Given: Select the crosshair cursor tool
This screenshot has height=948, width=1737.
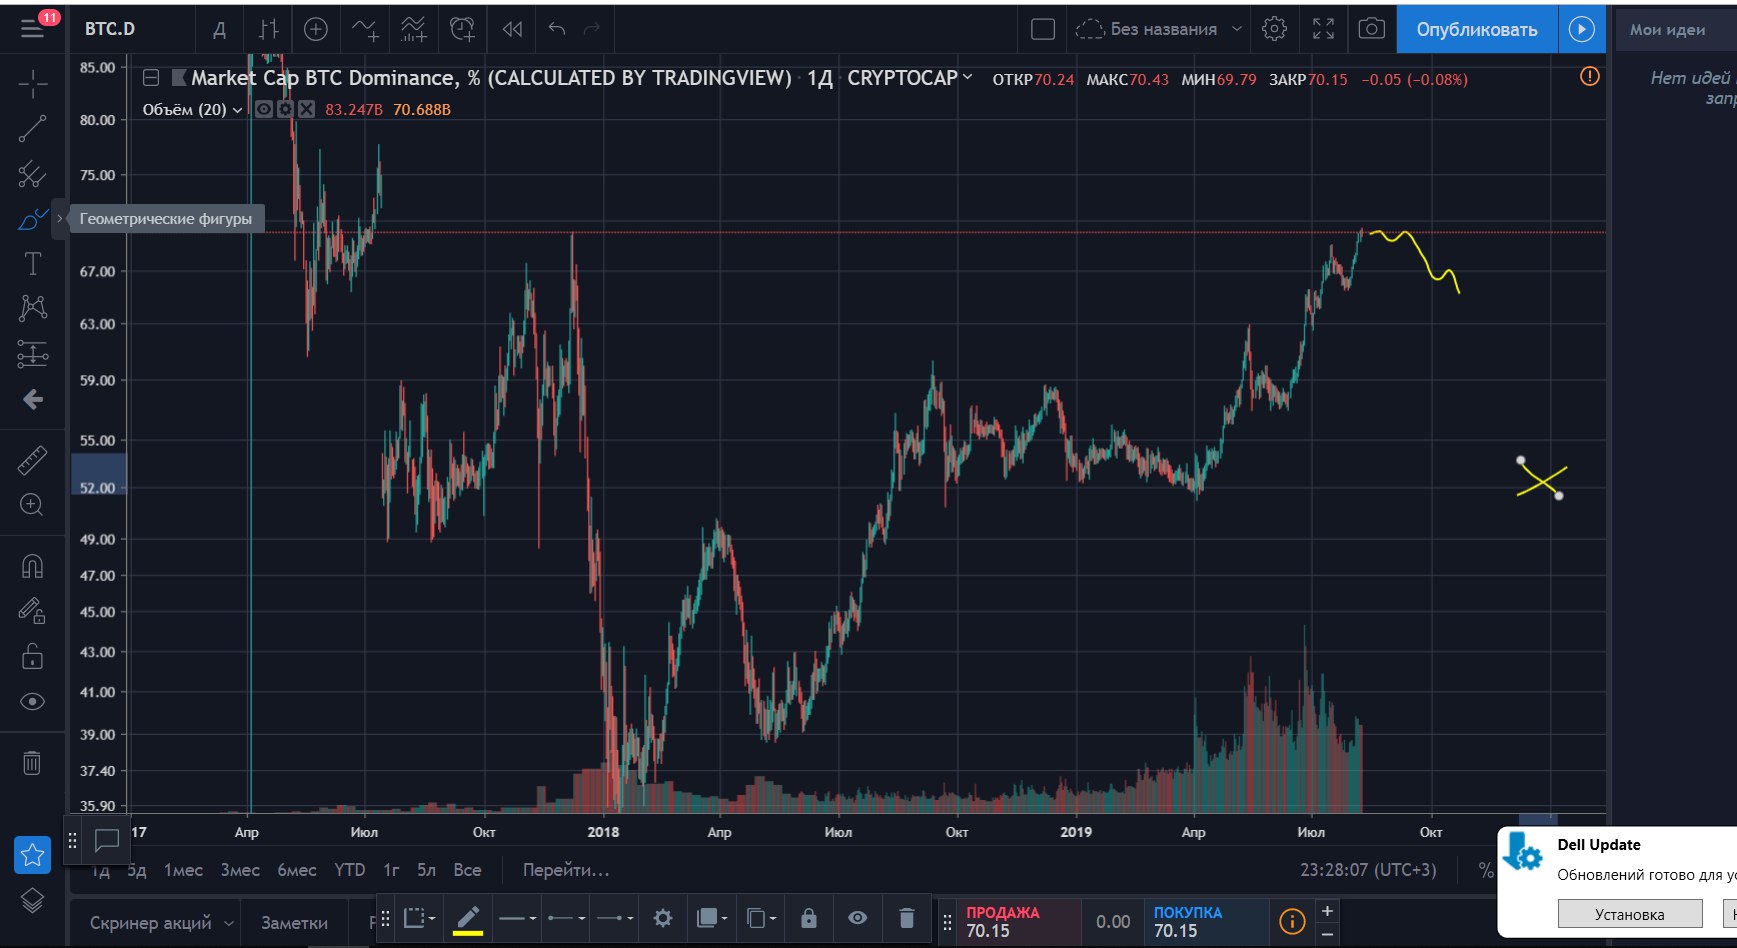Looking at the screenshot, I should click(x=33, y=84).
